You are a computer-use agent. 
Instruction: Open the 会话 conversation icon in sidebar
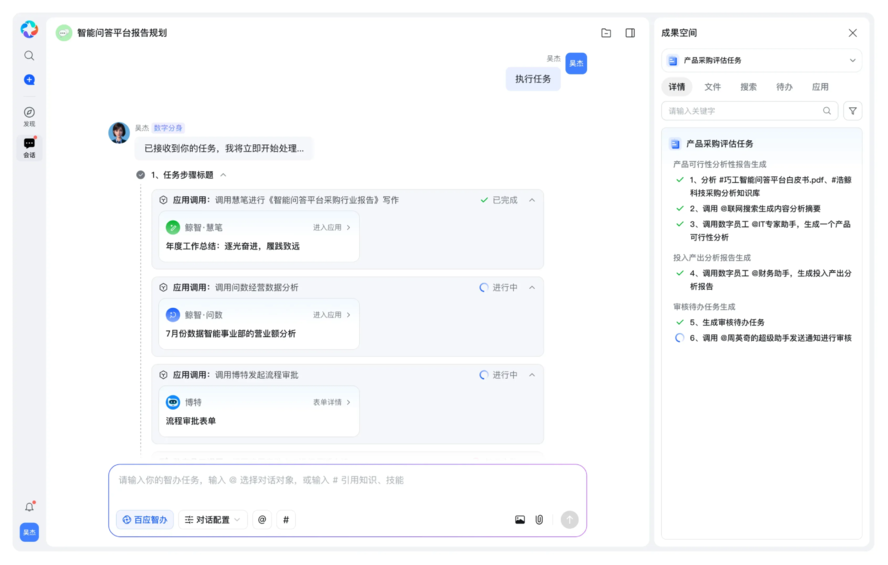click(x=29, y=145)
